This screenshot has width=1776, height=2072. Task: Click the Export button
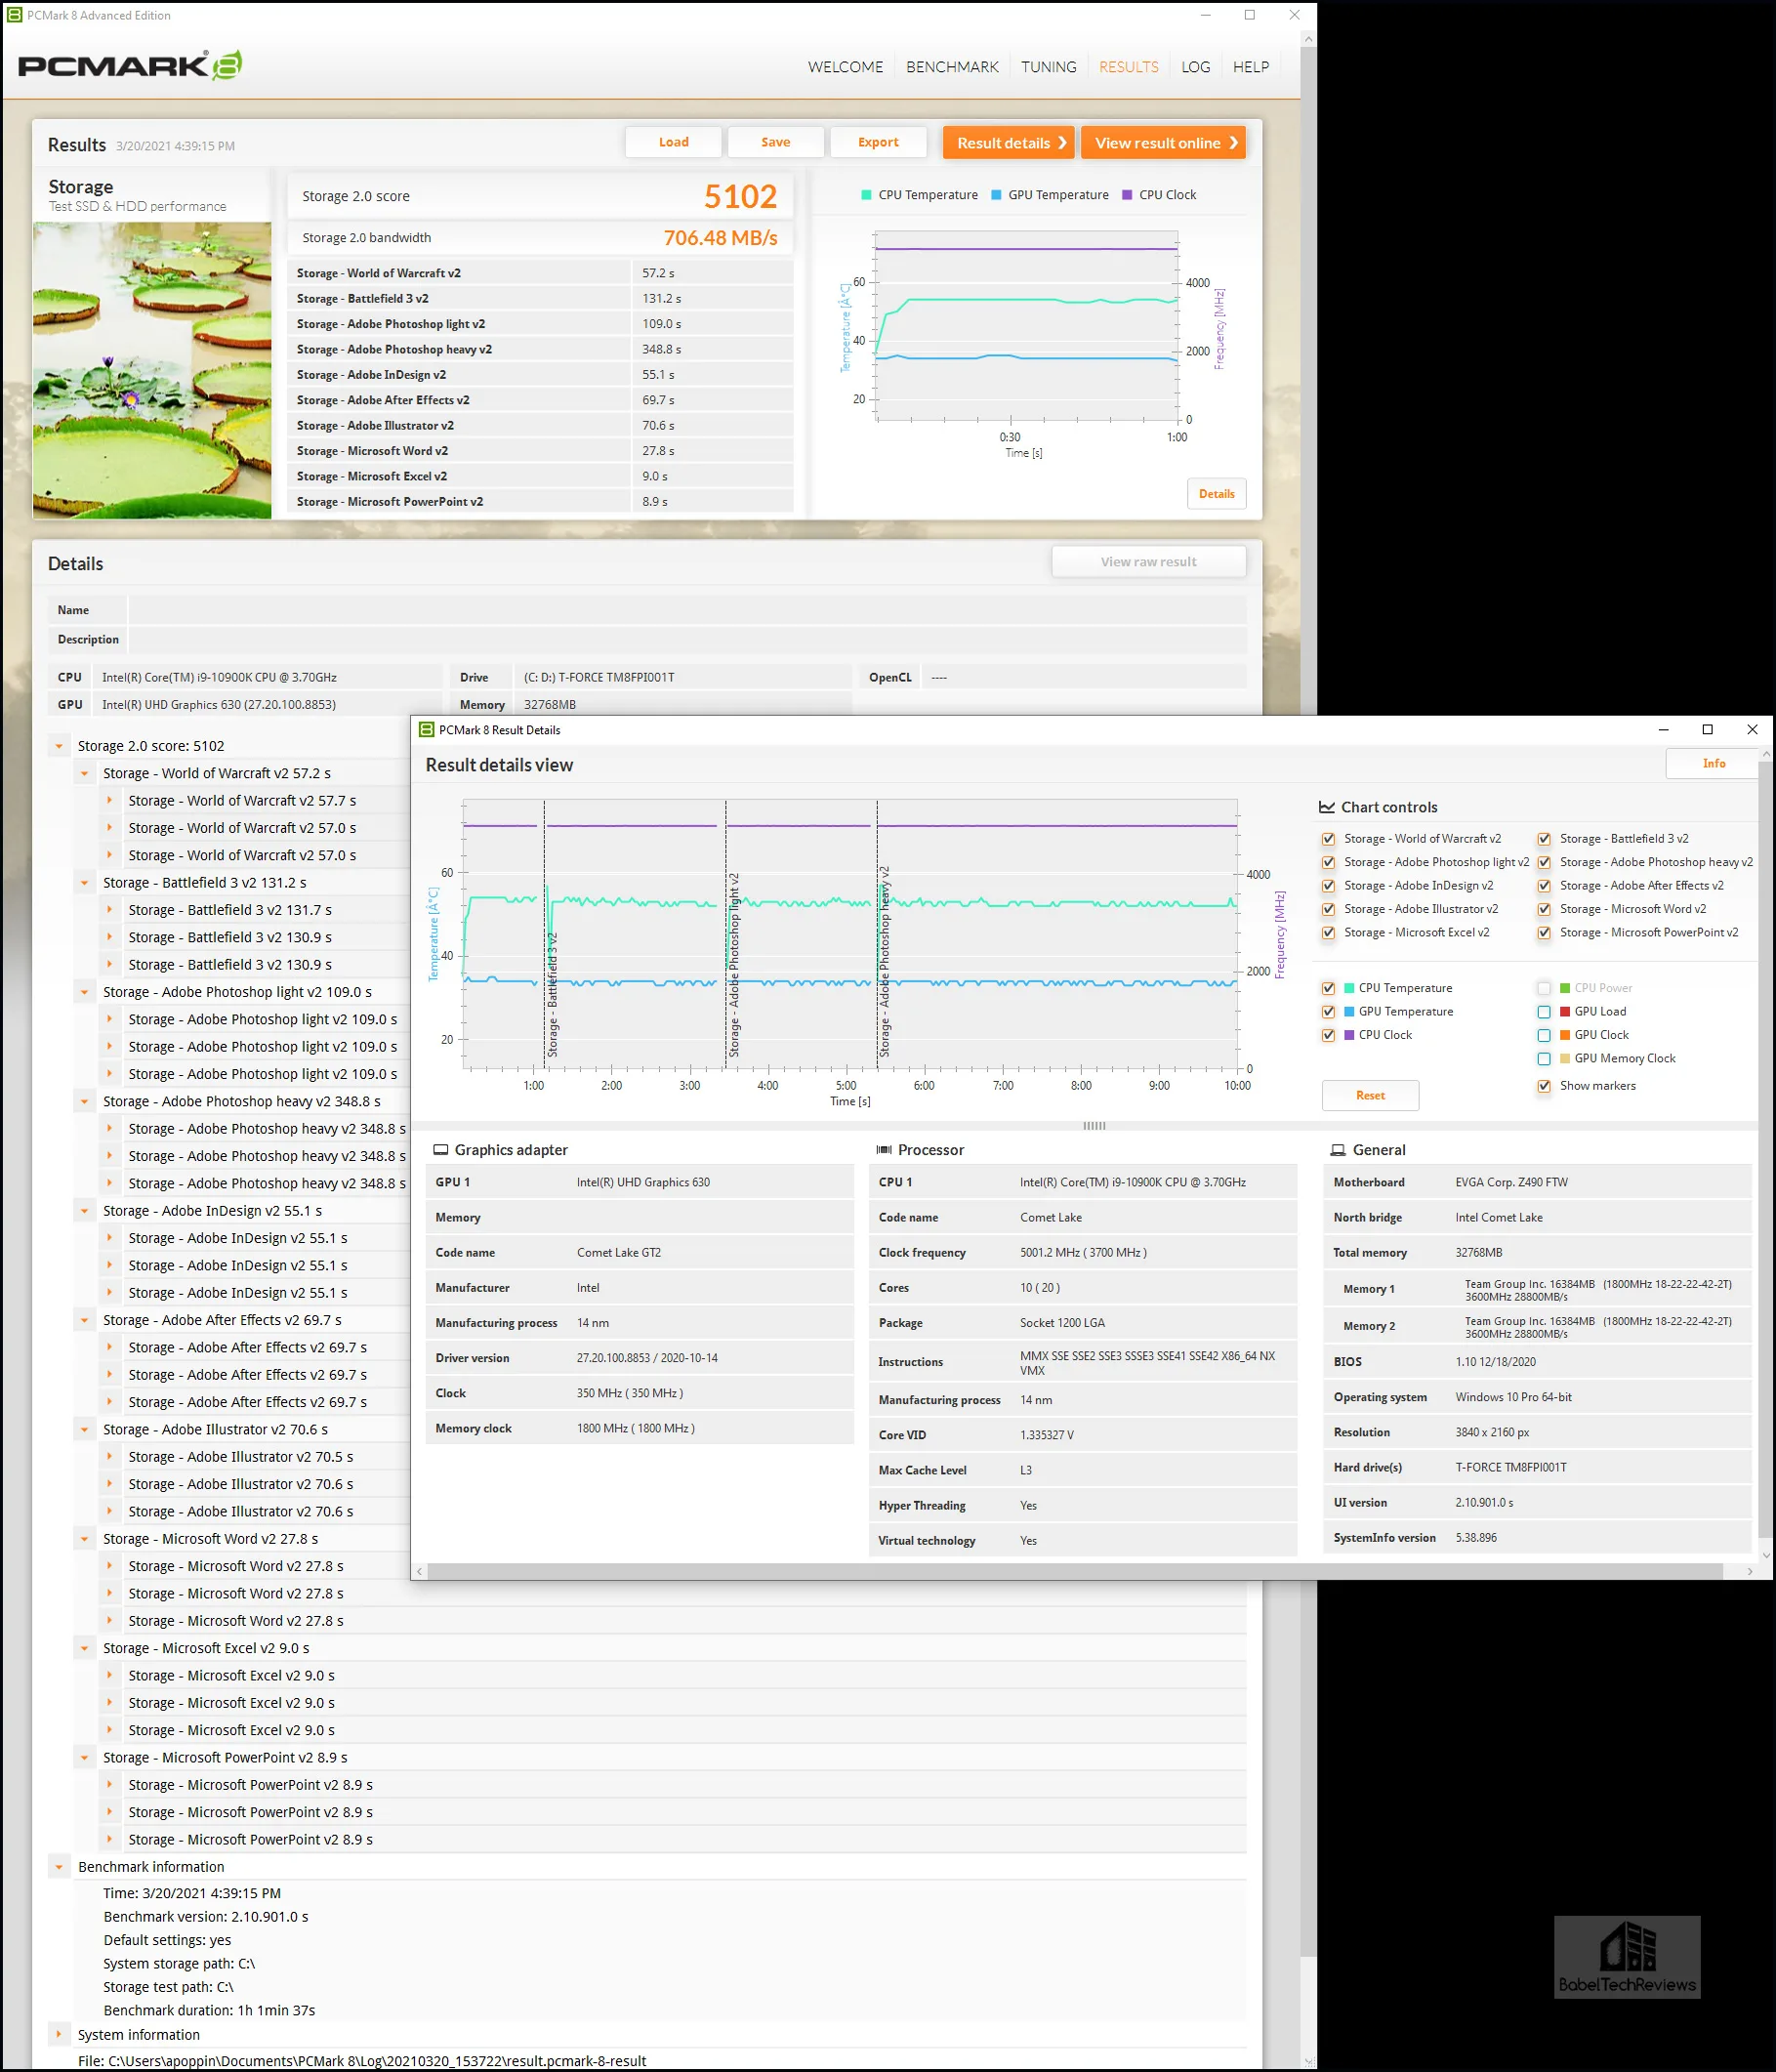click(x=878, y=142)
